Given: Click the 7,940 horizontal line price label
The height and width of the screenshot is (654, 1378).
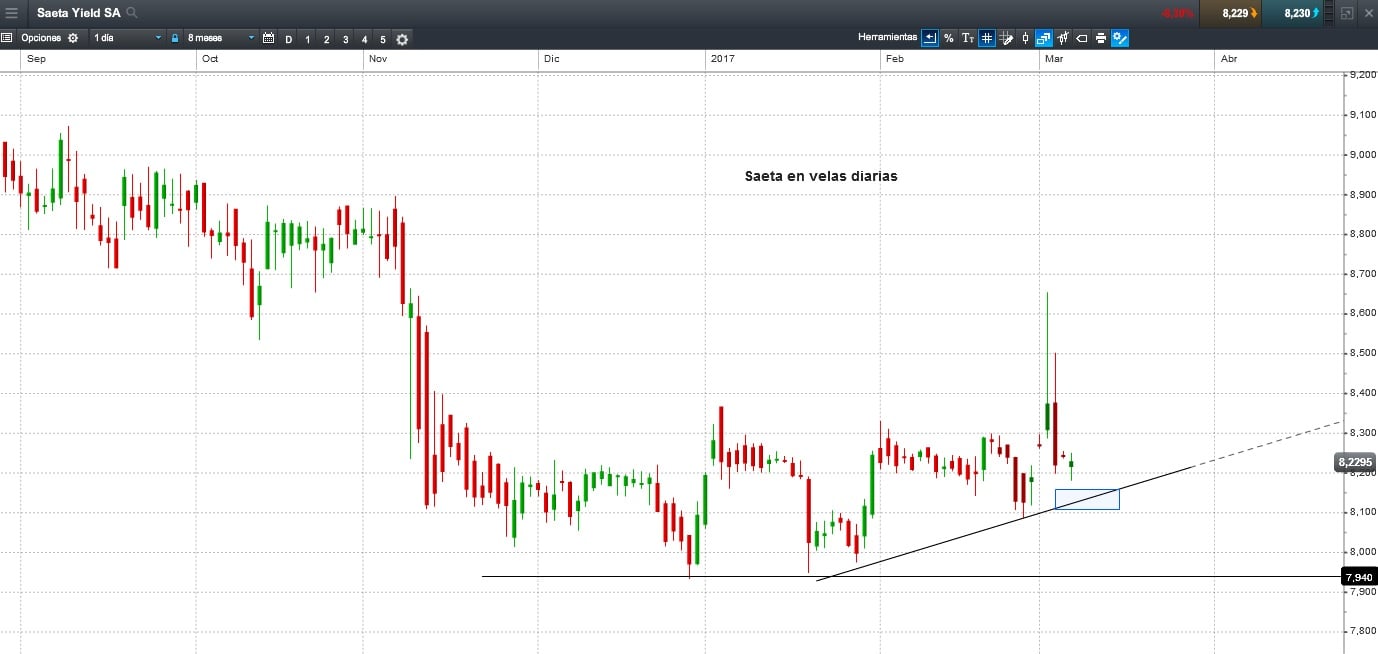Looking at the screenshot, I should (x=1359, y=577).
